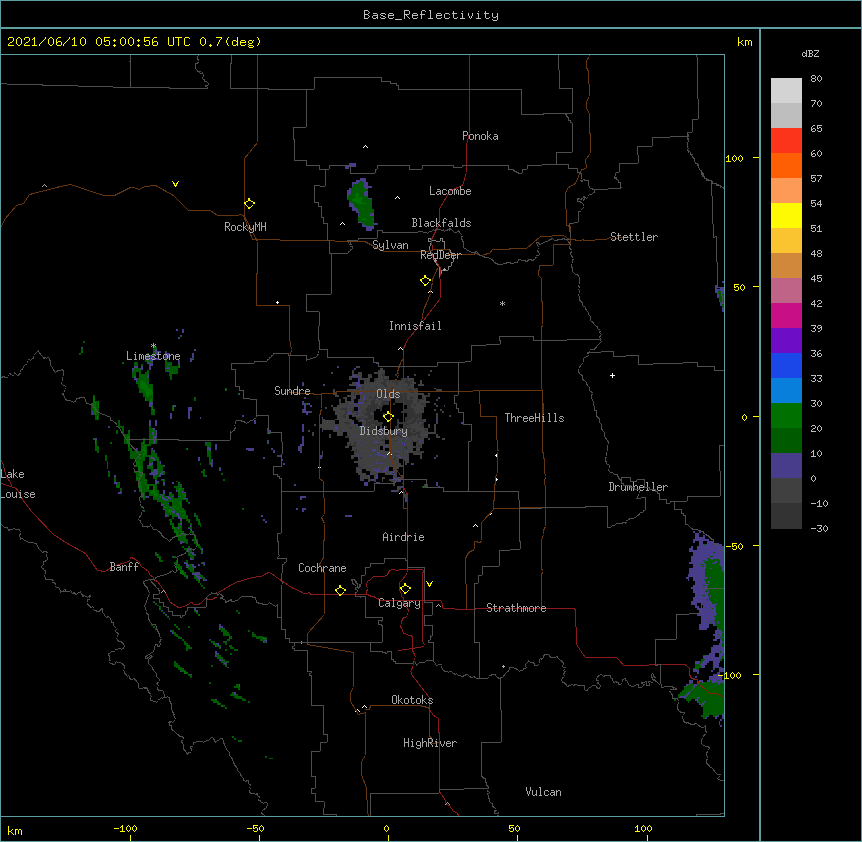Click the RedDeer city label
This screenshot has width=862, height=842.
[x=440, y=255]
